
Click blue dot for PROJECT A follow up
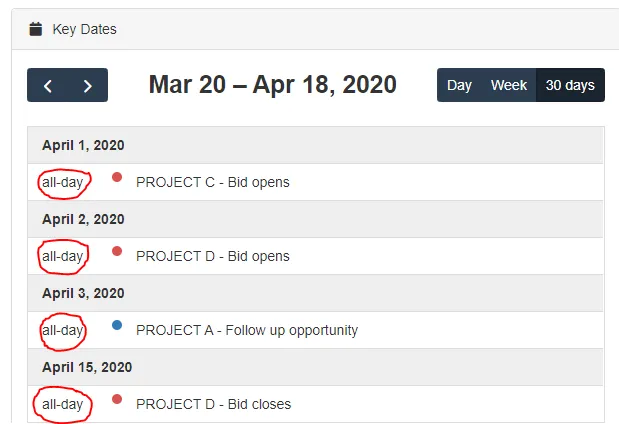(117, 325)
